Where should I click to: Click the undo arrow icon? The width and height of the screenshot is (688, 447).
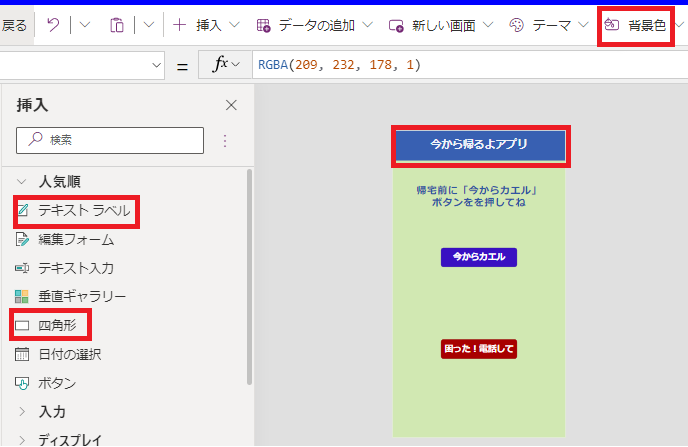(53, 25)
